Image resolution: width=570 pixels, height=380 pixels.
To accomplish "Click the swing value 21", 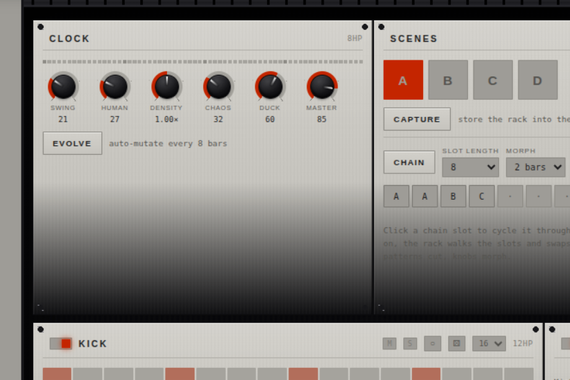I will tap(63, 119).
